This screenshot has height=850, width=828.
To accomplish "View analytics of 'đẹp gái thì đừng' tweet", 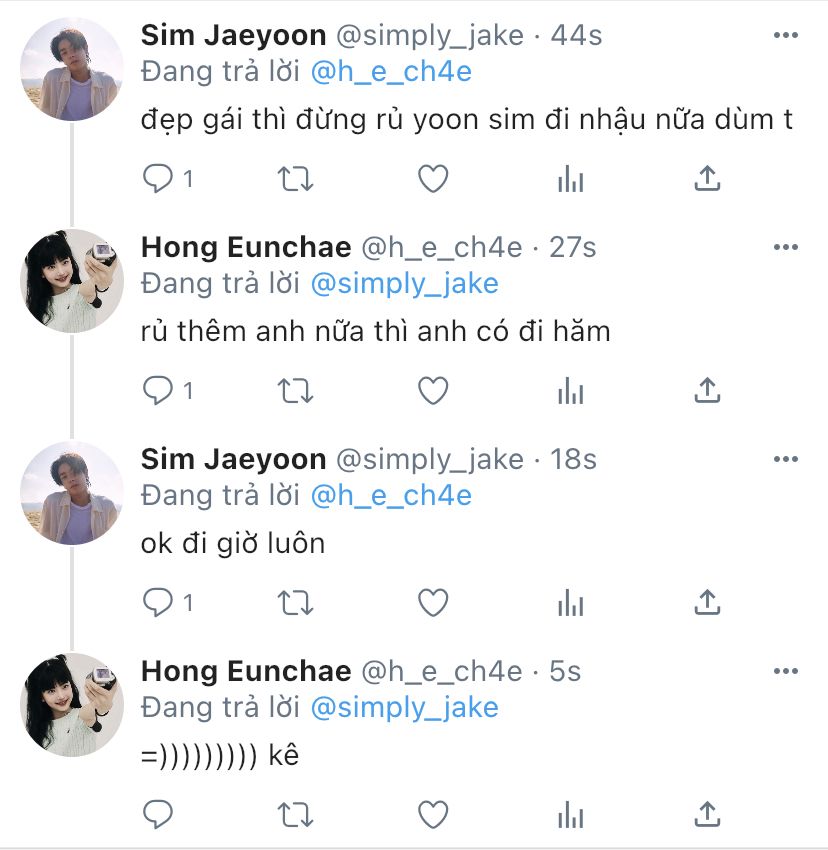I will coord(570,179).
